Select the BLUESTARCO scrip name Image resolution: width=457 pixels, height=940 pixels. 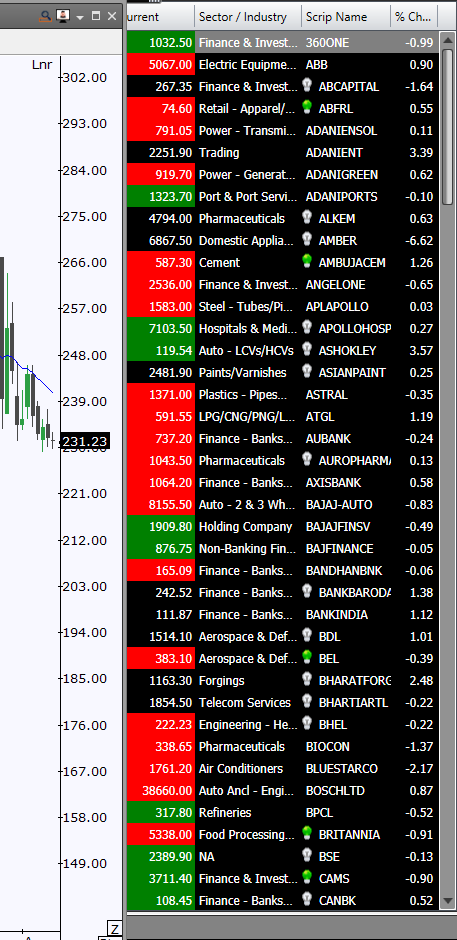pos(342,768)
